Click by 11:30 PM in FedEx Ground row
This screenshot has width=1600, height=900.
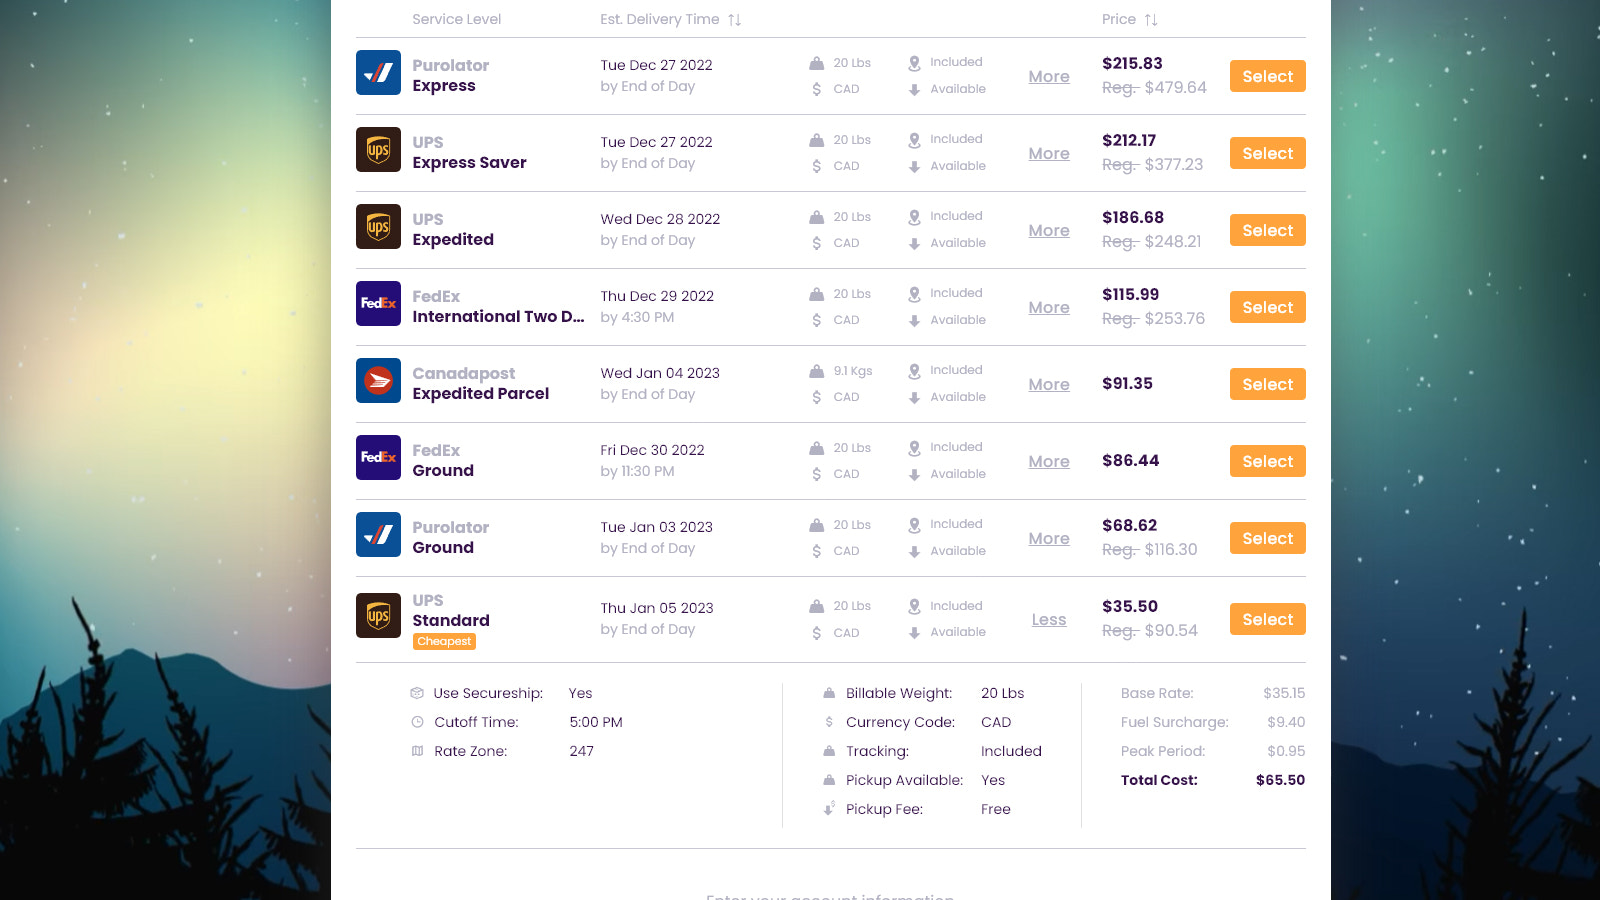[637, 472]
